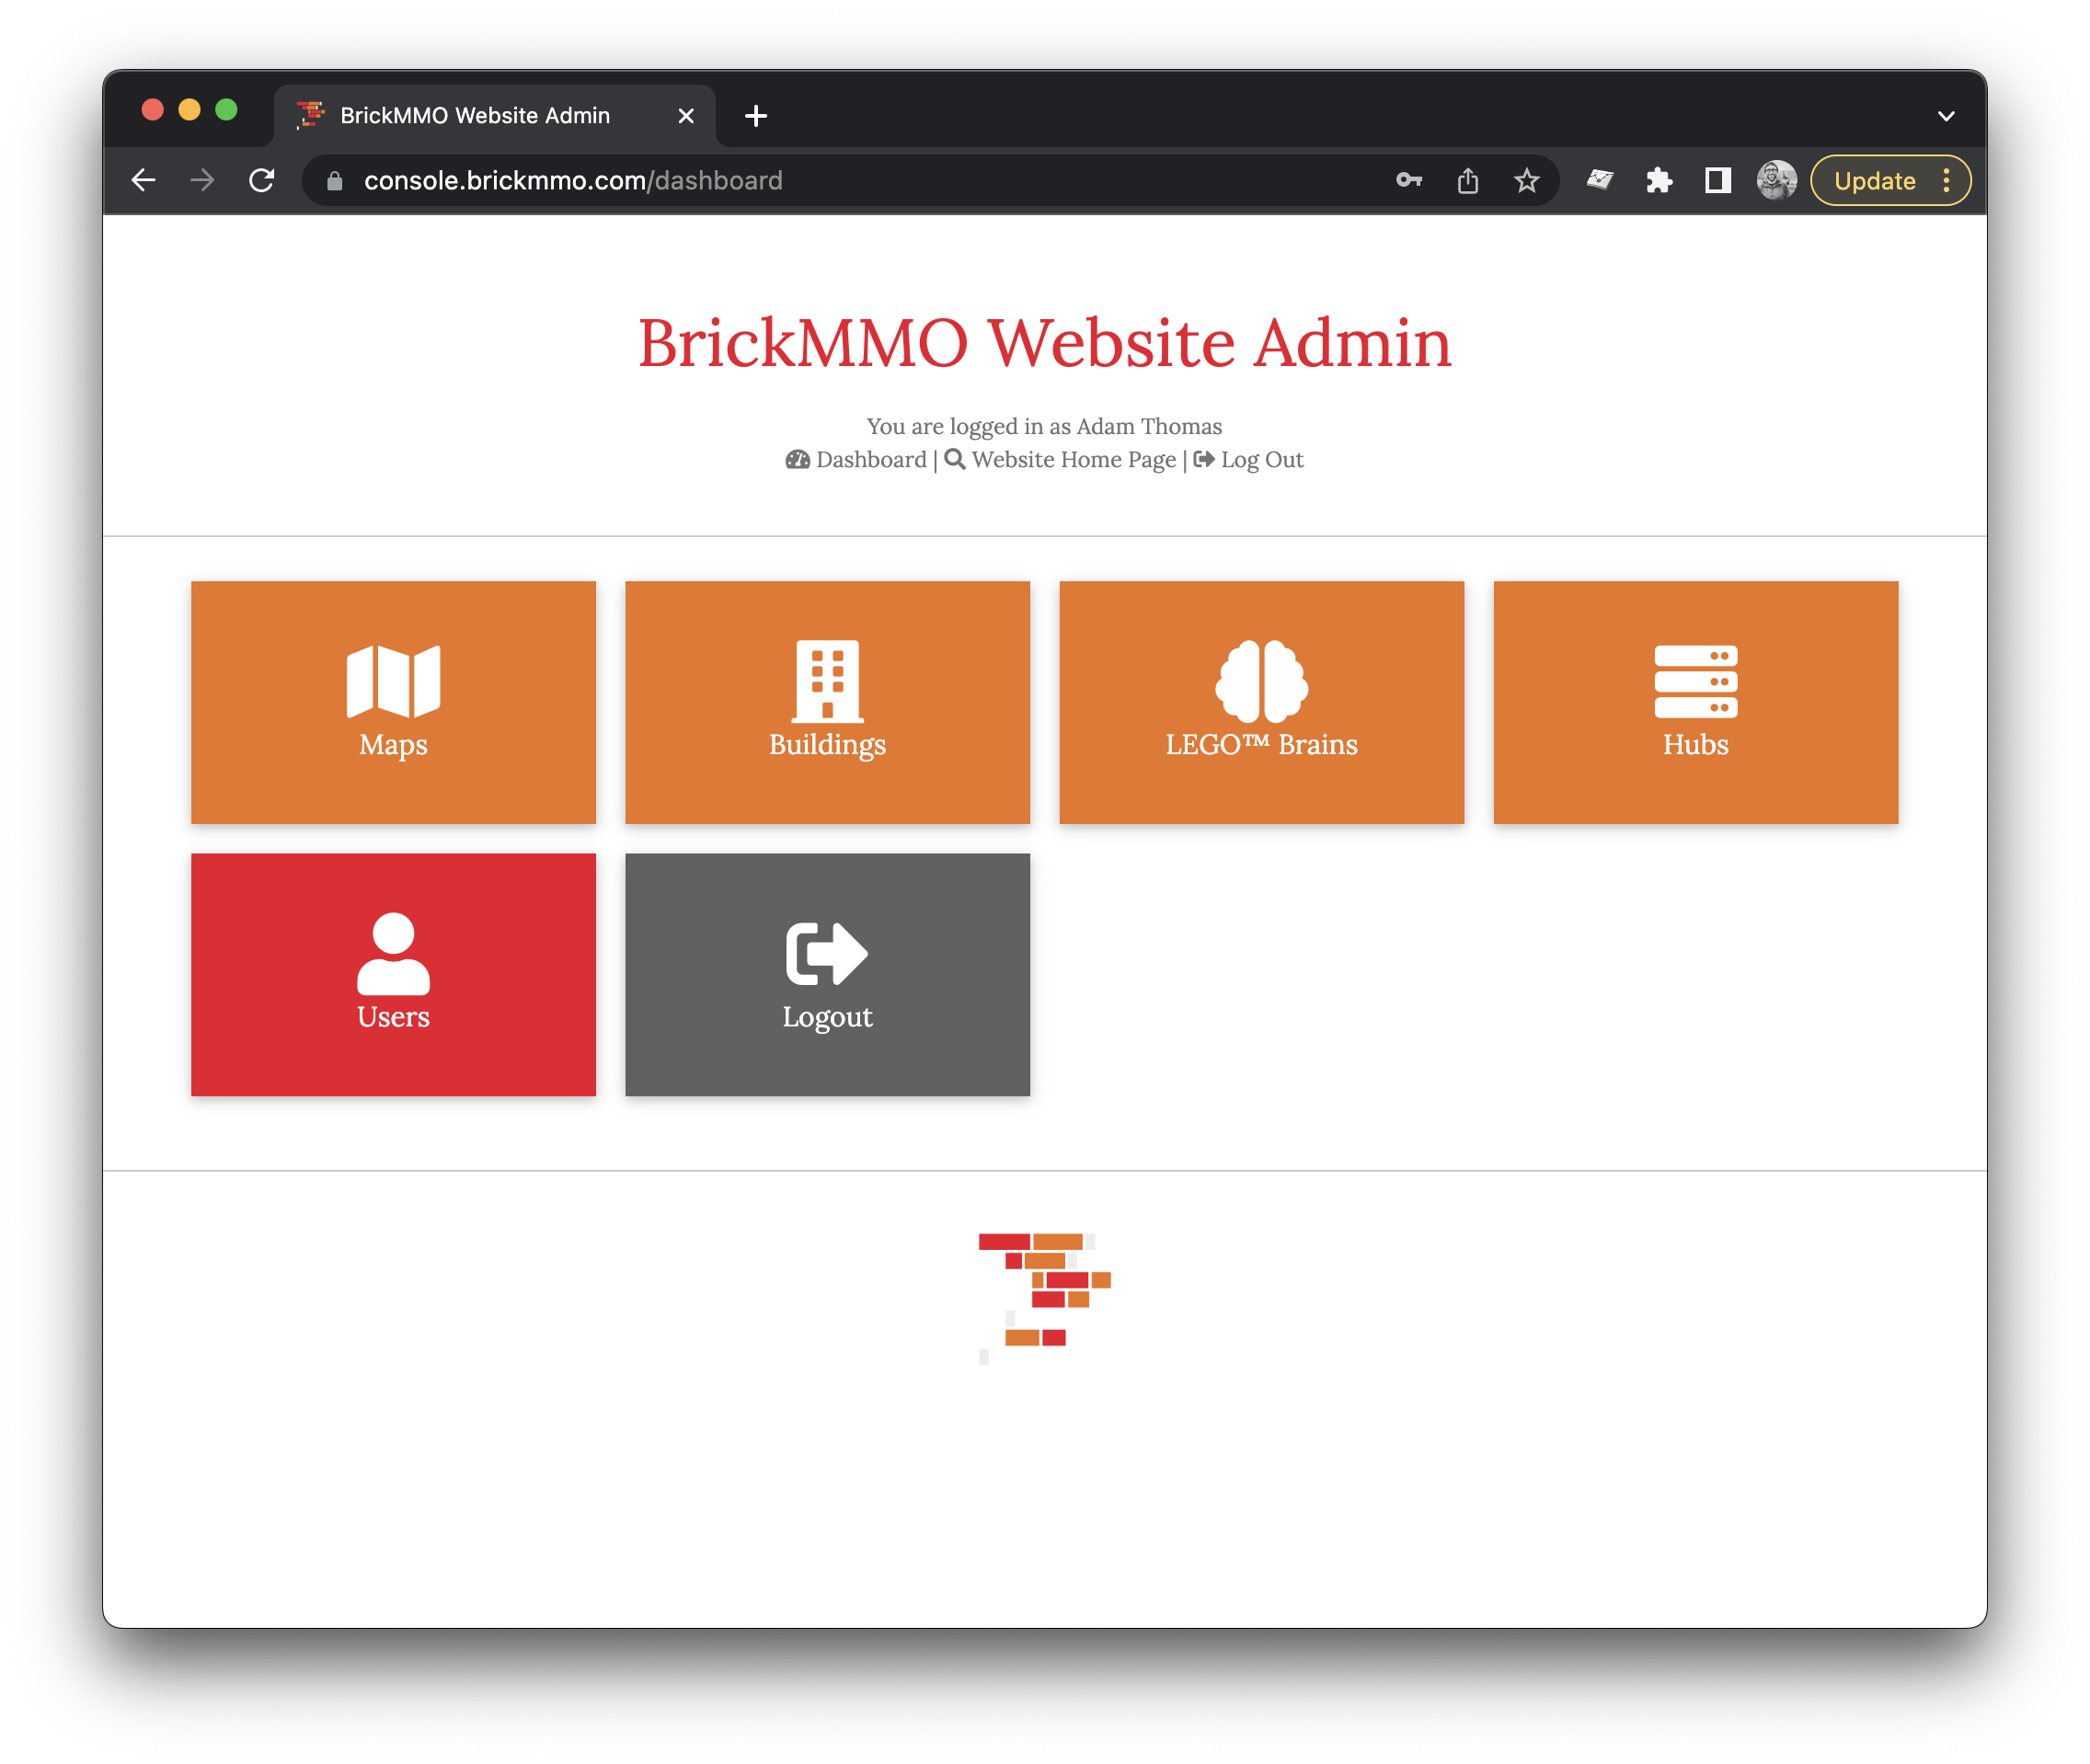This screenshot has height=1764, width=2090.
Task: Bookmark page with the star icon
Action: (x=1526, y=181)
